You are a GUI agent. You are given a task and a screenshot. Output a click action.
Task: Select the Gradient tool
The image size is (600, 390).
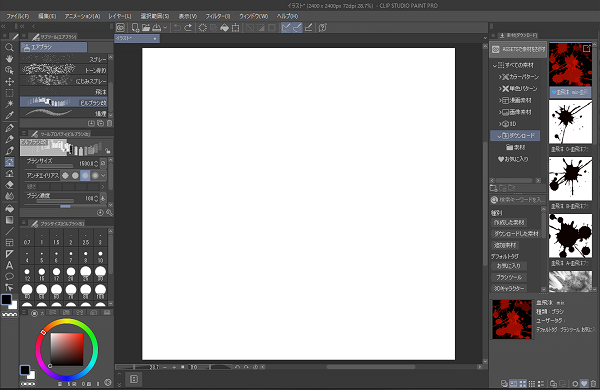9,220
